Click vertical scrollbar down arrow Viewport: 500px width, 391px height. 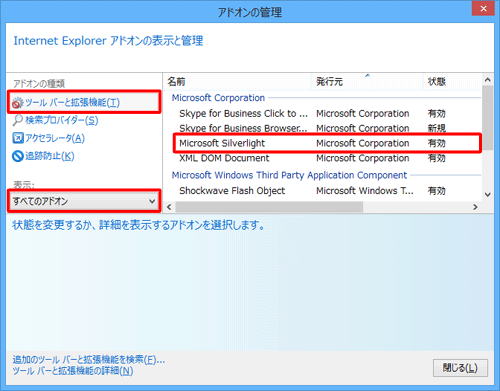[x=488, y=195]
